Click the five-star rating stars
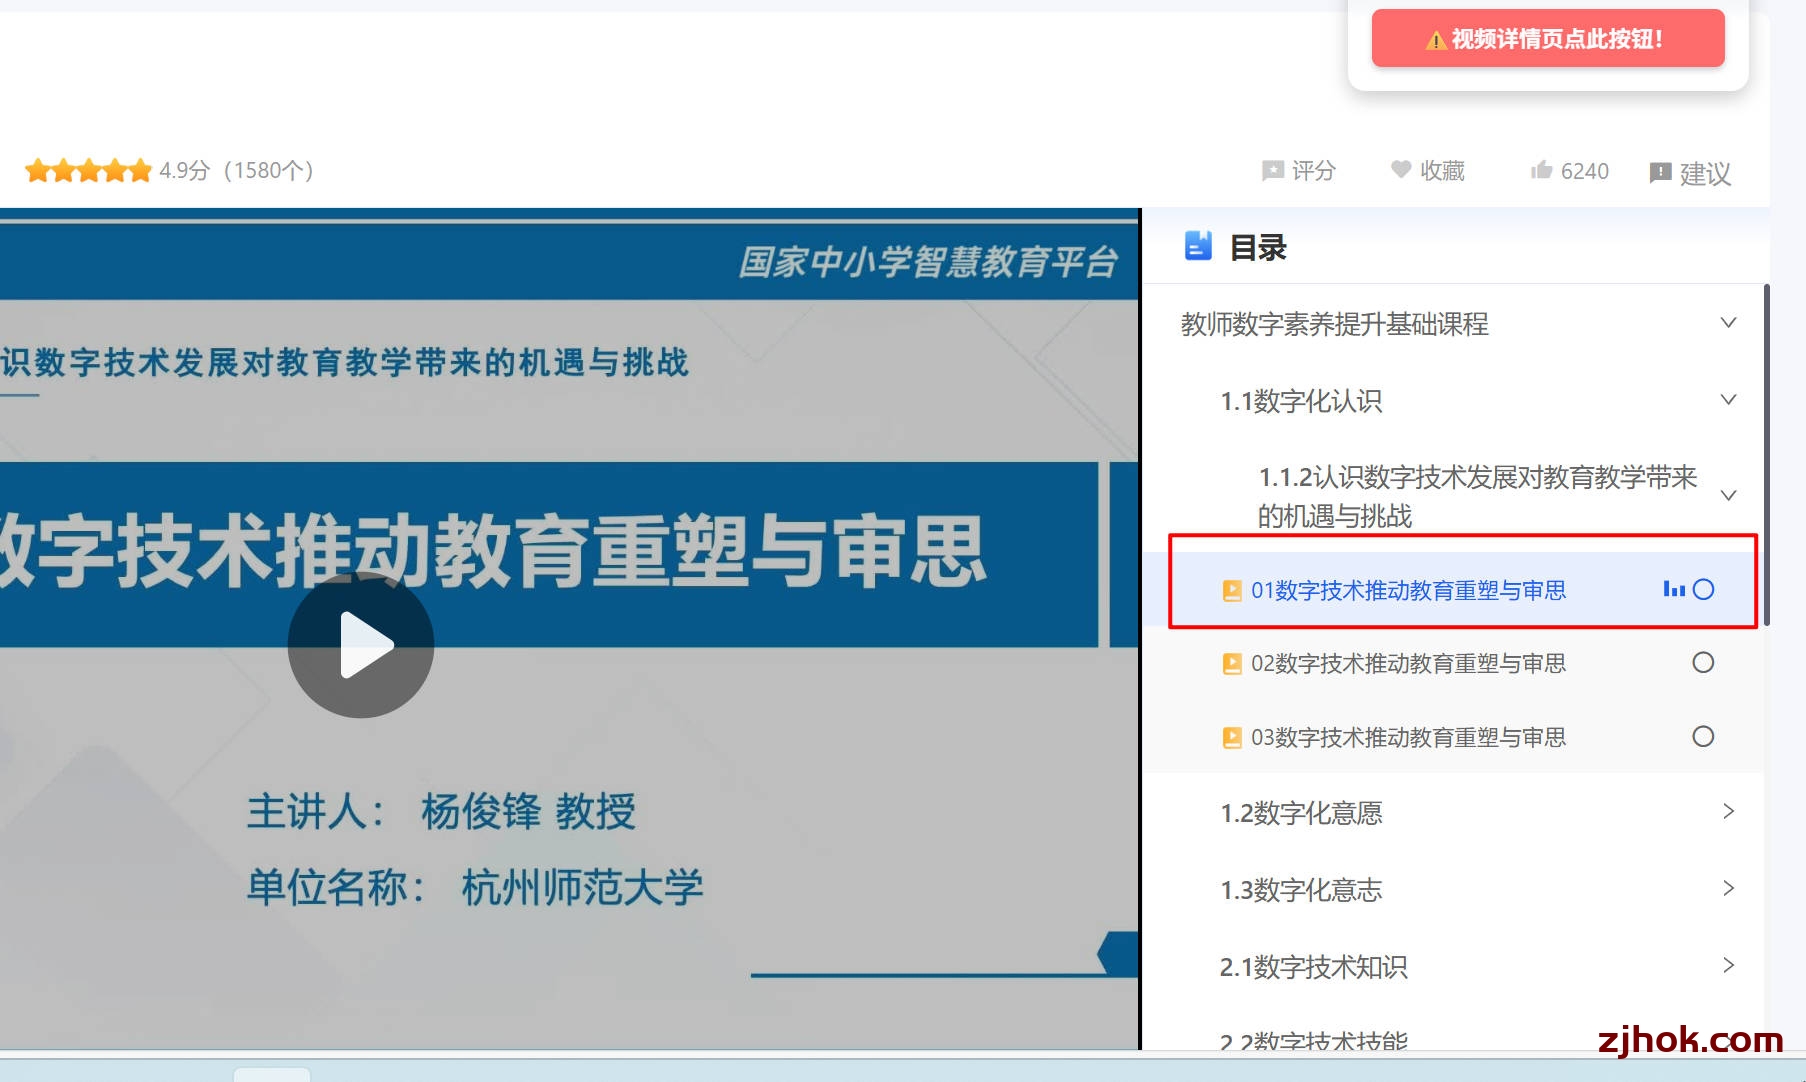The height and width of the screenshot is (1082, 1806). pyautogui.click(x=88, y=170)
